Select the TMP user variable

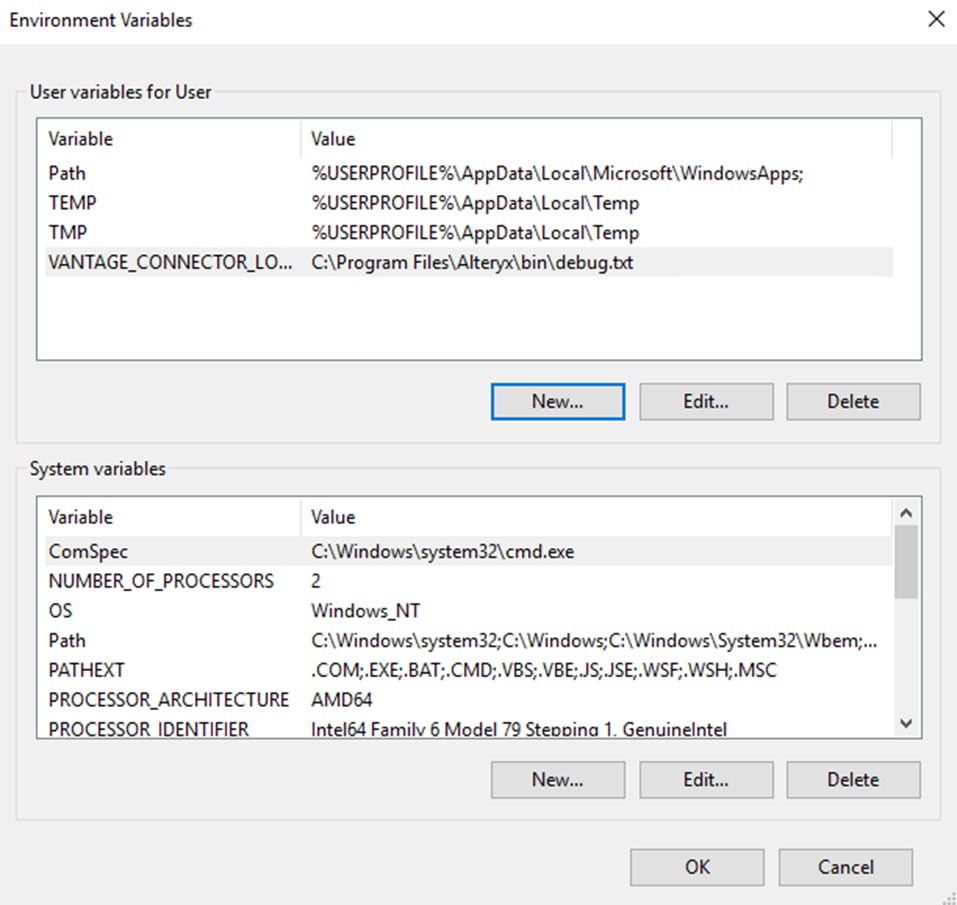tap(469, 233)
